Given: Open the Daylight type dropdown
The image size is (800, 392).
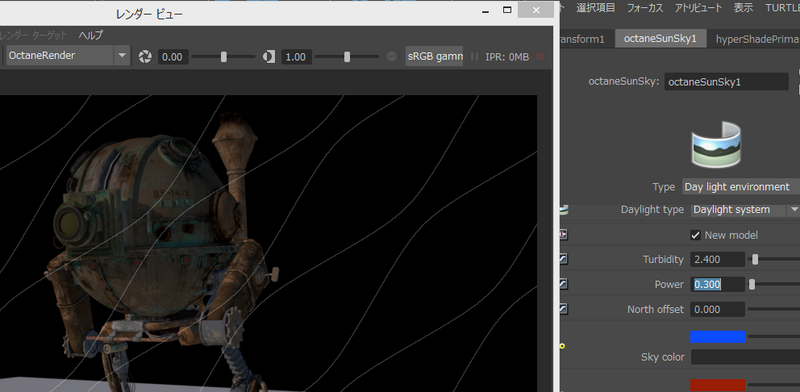Looking at the screenshot, I should pyautogui.click(x=745, y=210).
